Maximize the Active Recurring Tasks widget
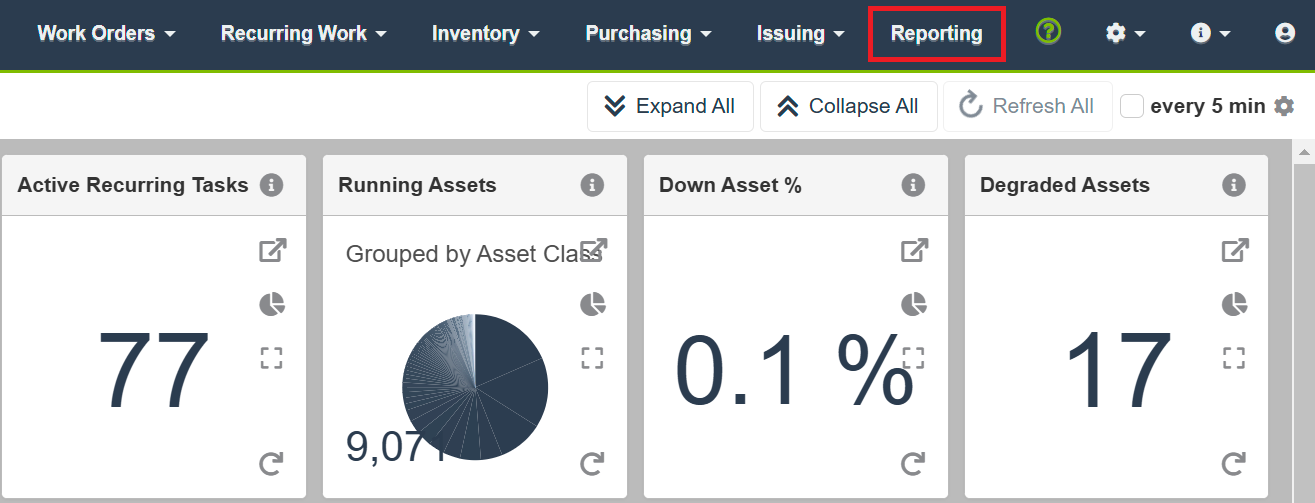Screen dimensions: 1315x503 pyautogui.click(x=272, y=358)
